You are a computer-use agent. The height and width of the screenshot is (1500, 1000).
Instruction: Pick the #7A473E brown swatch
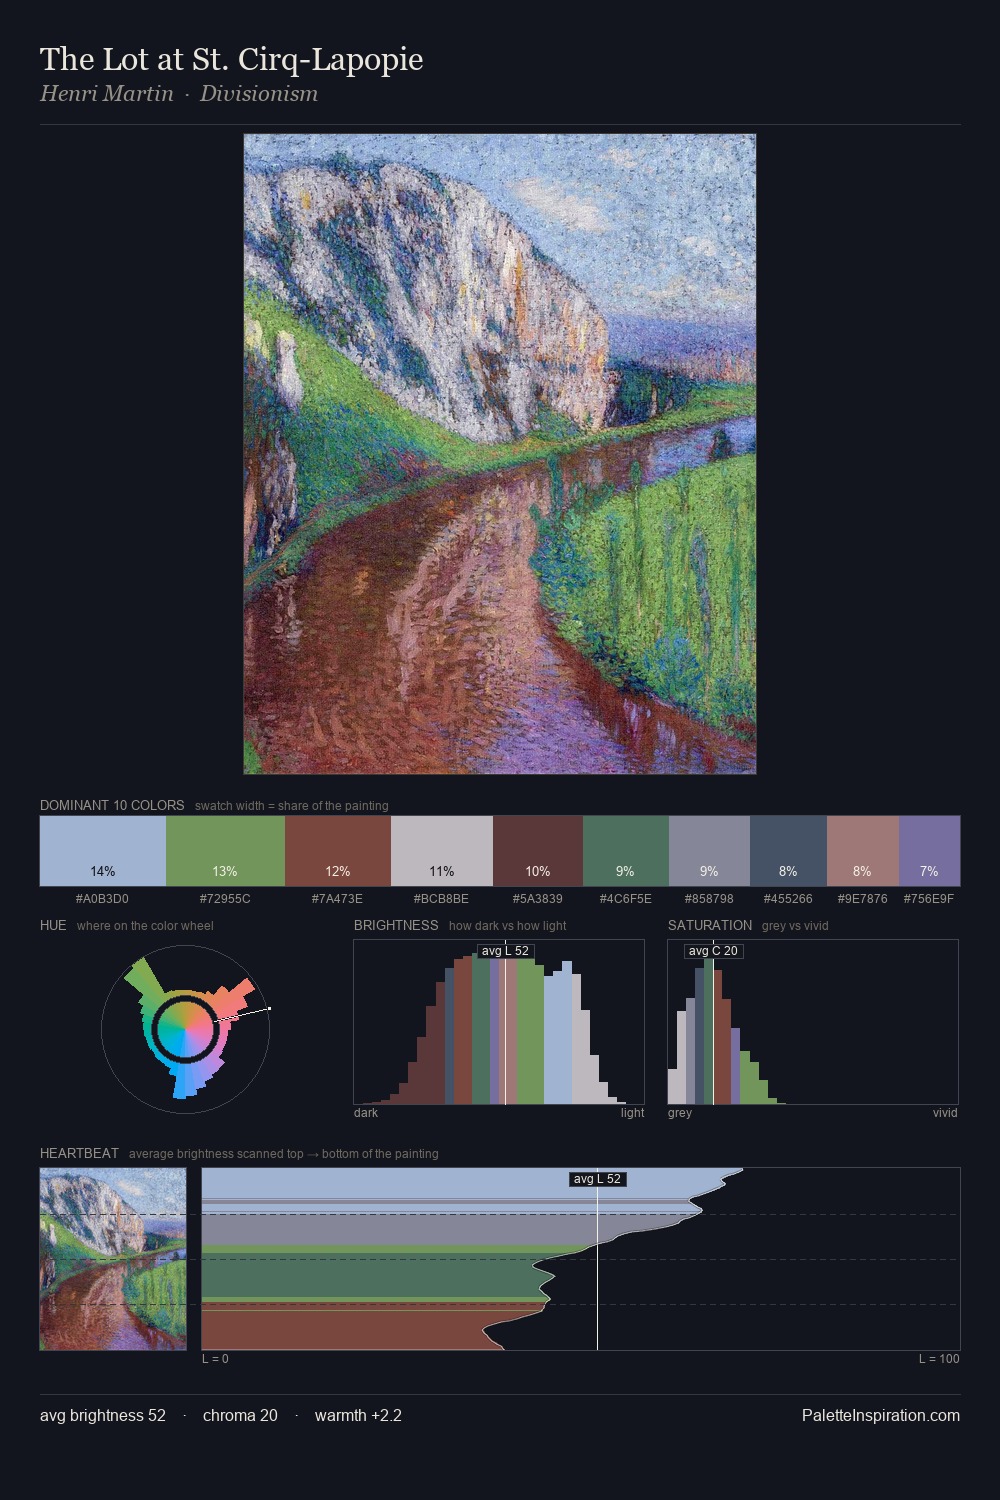click(x=338, y=851)
